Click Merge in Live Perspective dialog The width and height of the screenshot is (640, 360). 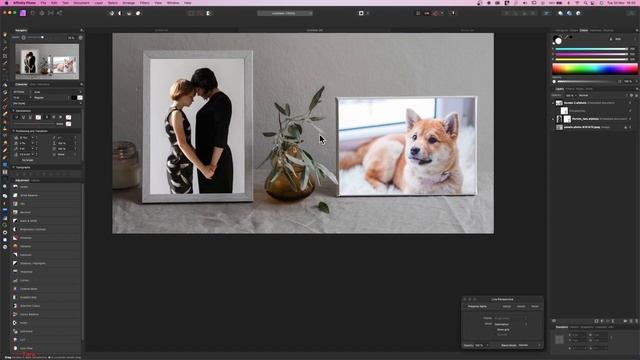(507, 306)
